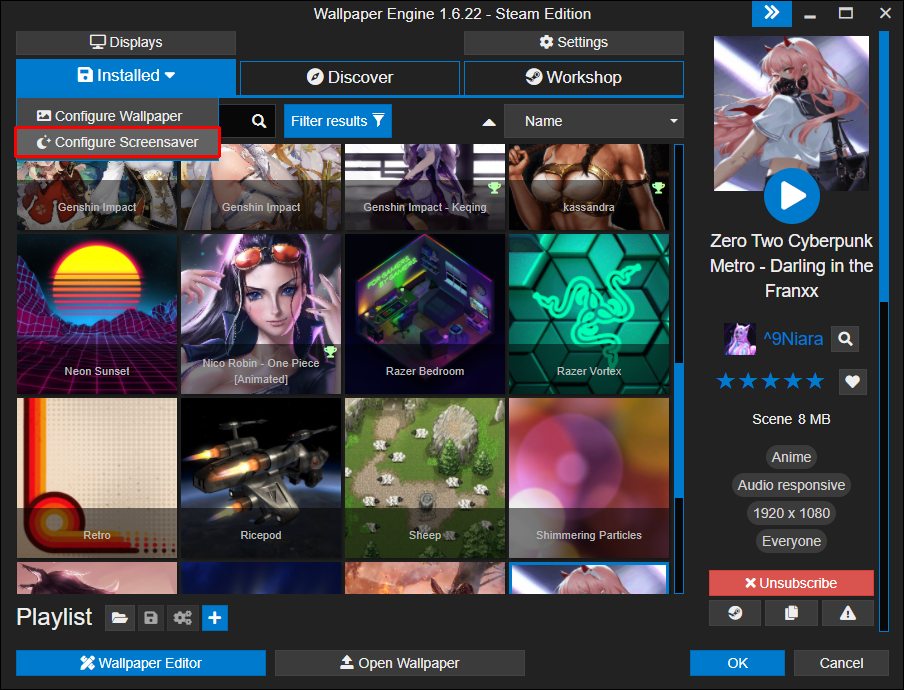Image resolution: width=904 pixels, height=690 pixels.
Task: Click the Zero Two Cyberpunk Metro title
Action: pos(791,266)
